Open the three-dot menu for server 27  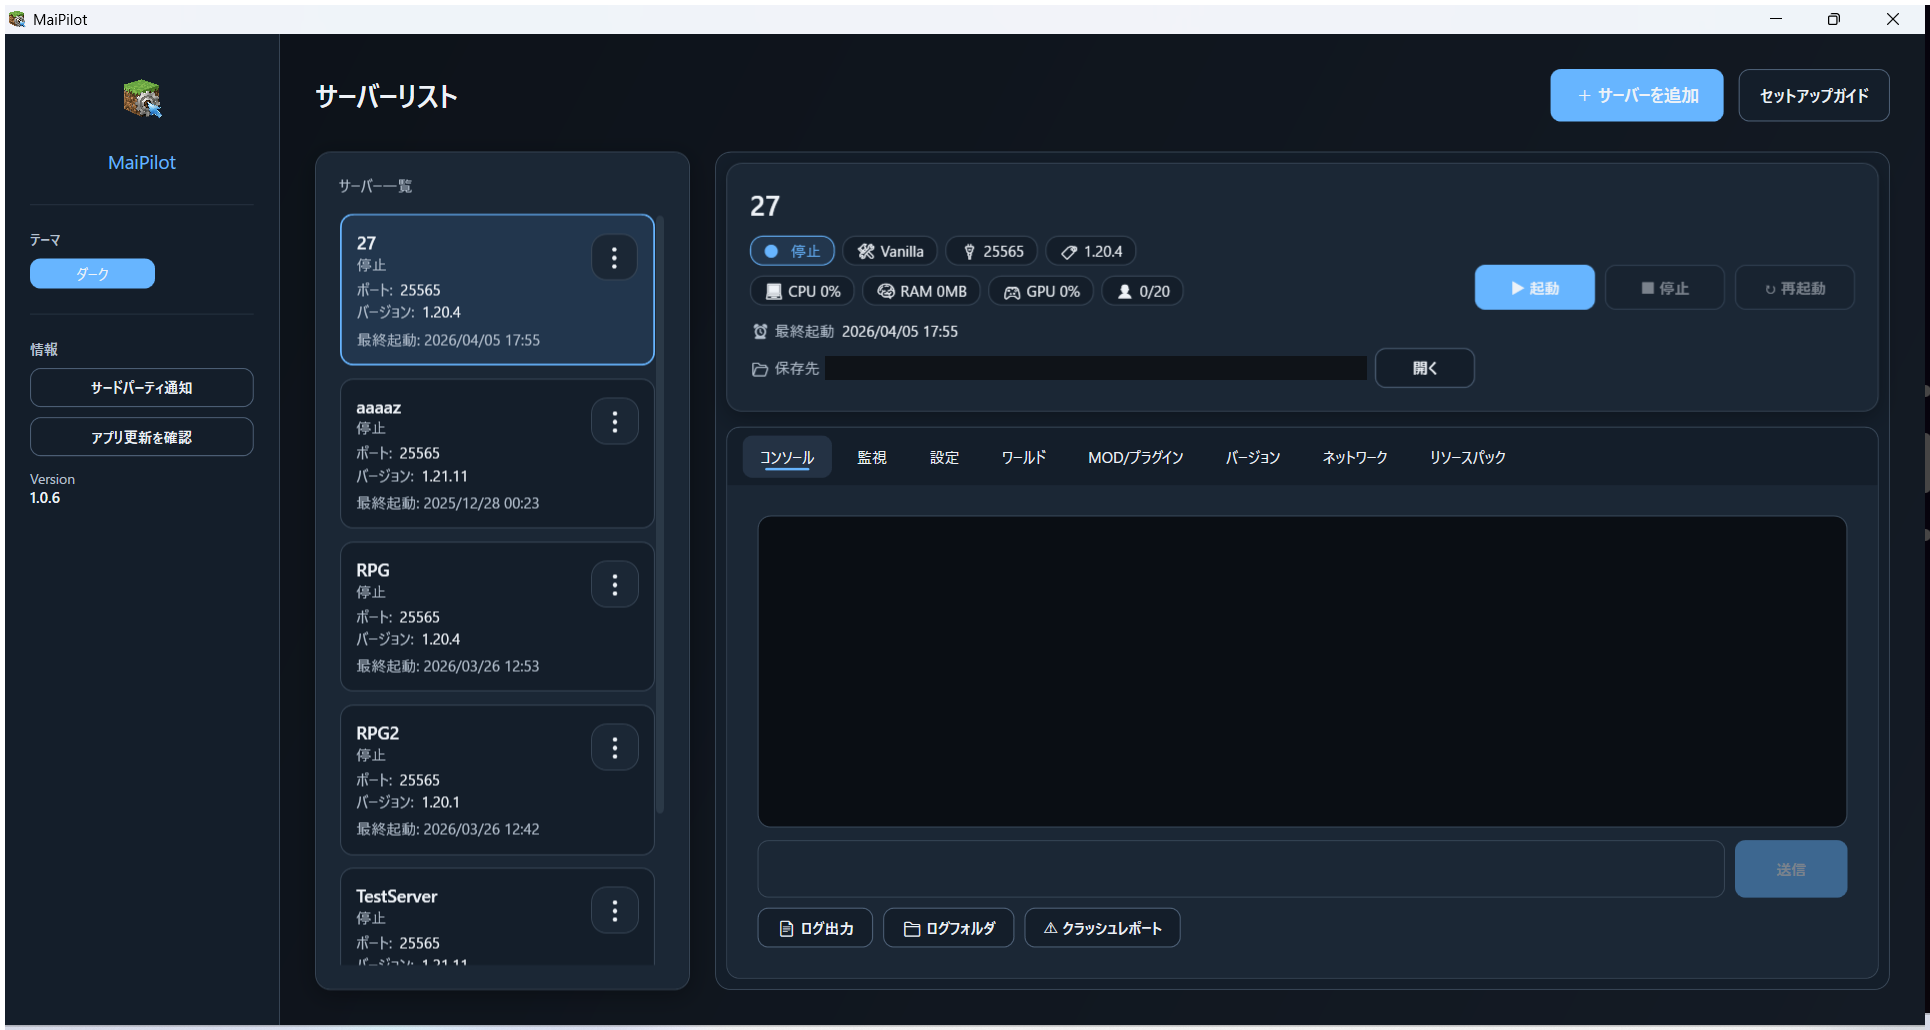(614, 258)
